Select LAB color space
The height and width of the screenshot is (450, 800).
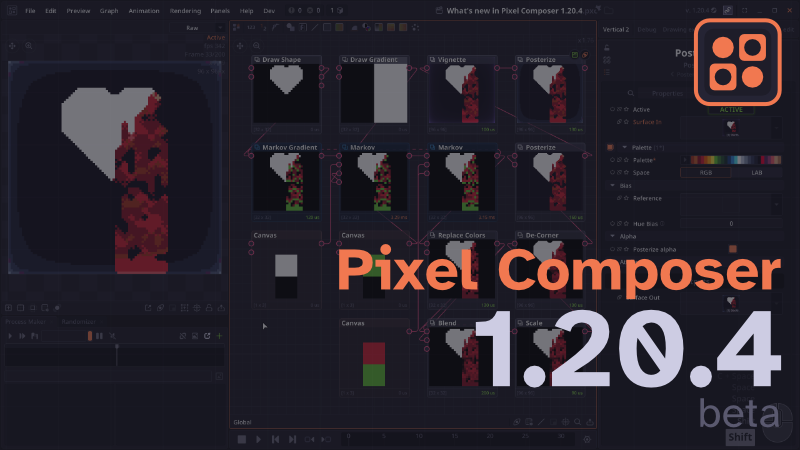click(x=757, y=172)
